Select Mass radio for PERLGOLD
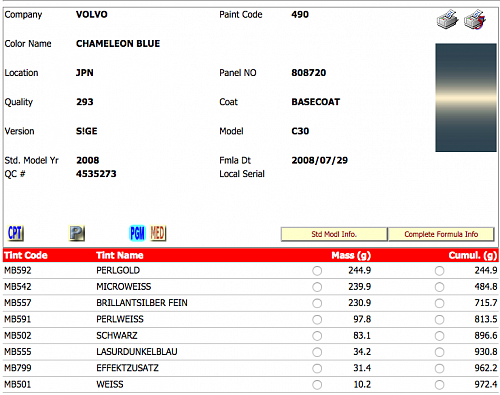500x395 pixels. [x=317, y=271]
